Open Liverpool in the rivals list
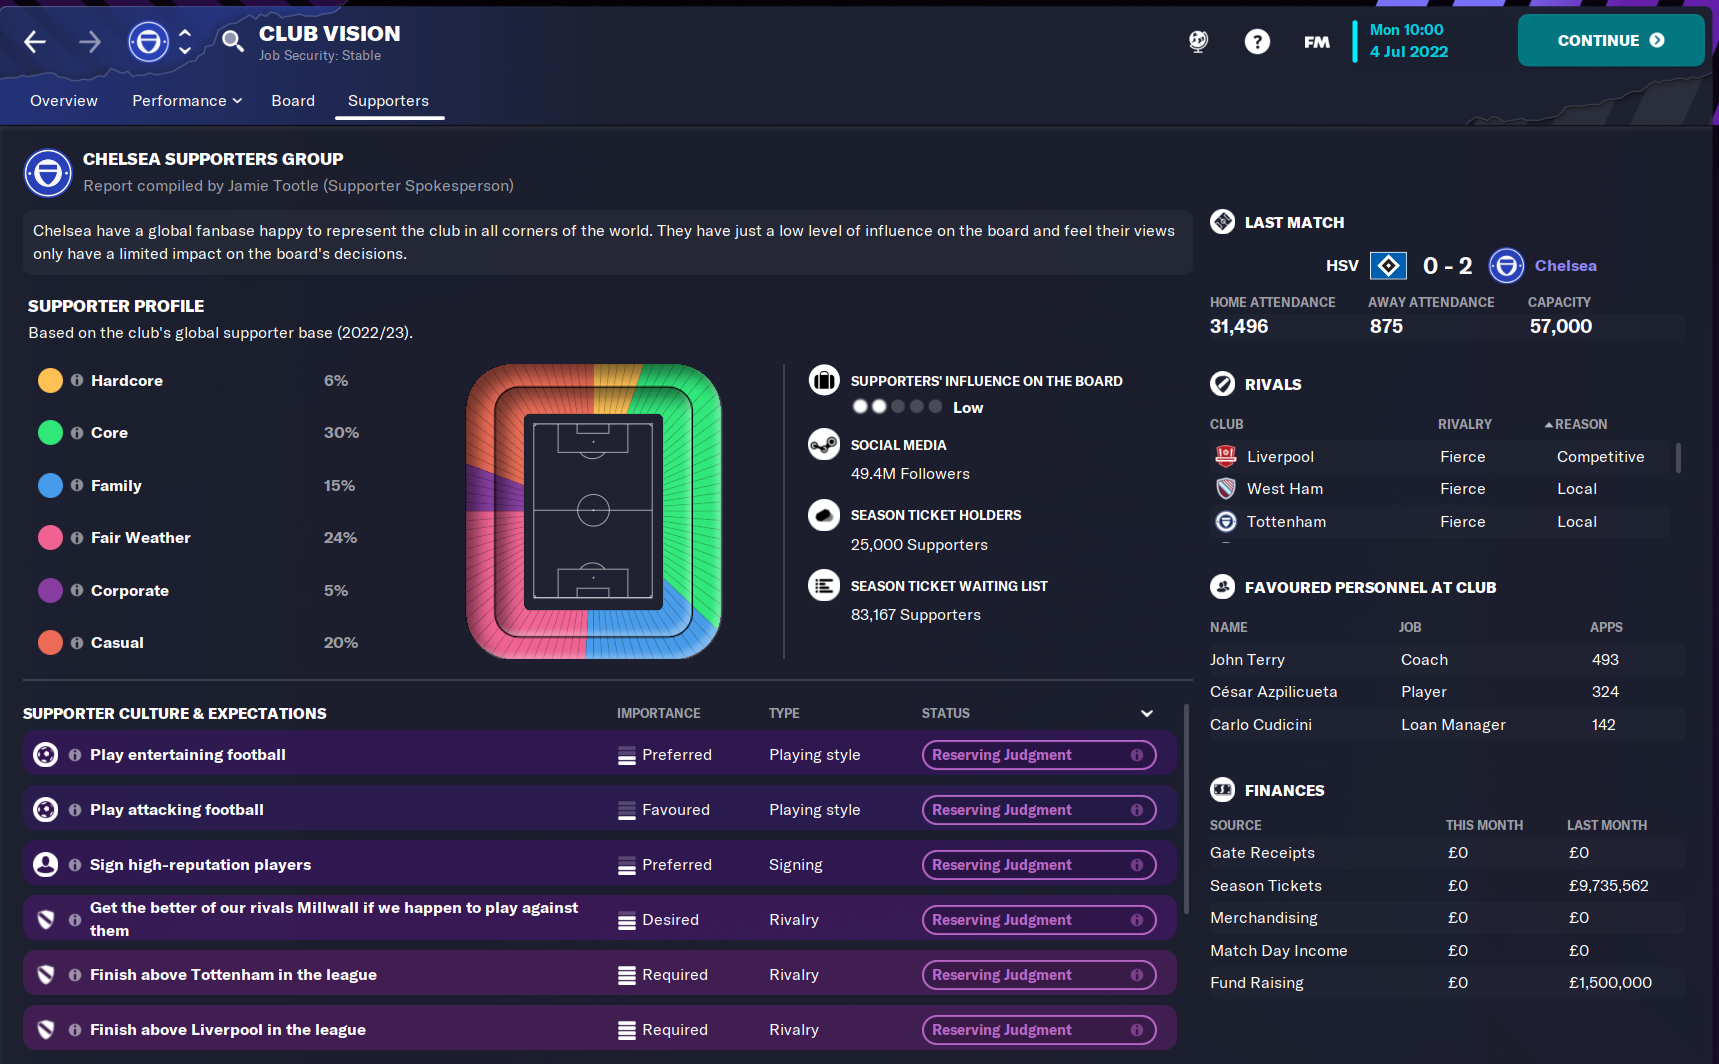Viewport: 1719px width, 1064px height. click(x=1280, y=457)
